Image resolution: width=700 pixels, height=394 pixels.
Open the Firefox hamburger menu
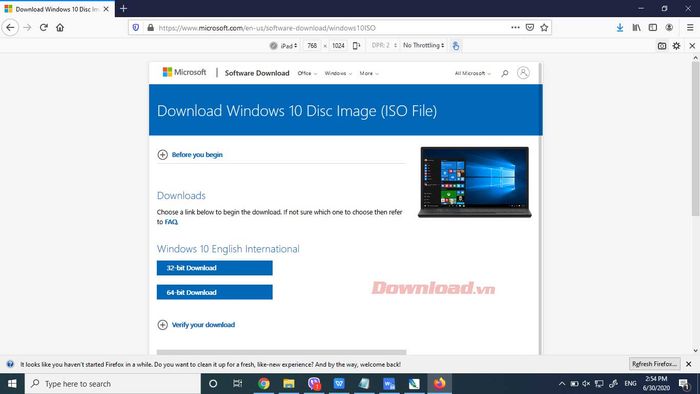click(x=690, y=28)
